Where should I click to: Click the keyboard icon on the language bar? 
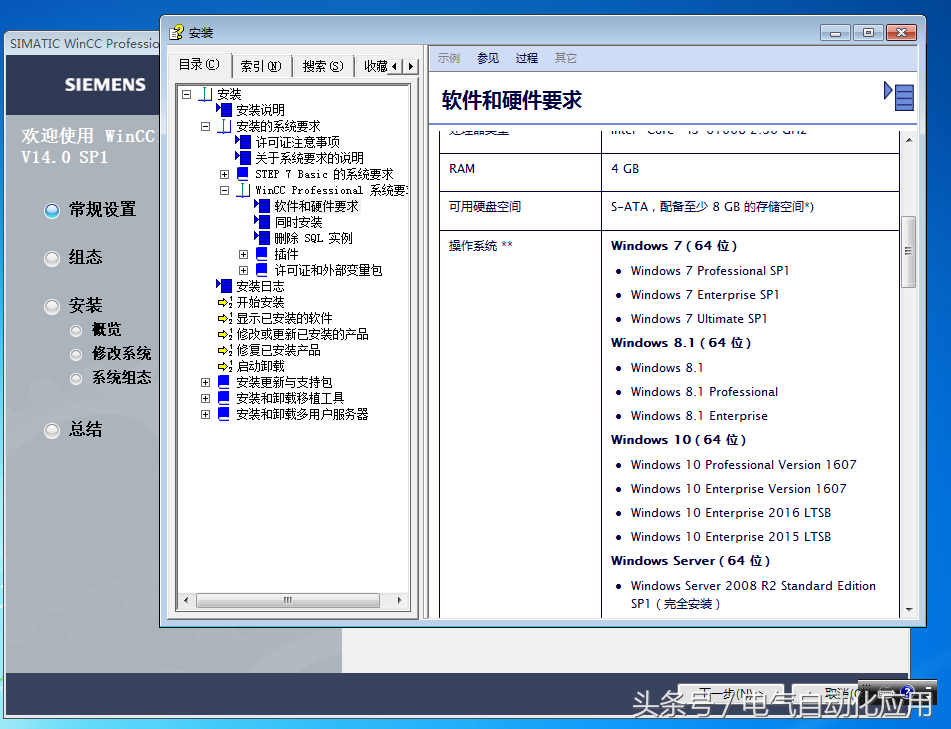pos(885,694)
